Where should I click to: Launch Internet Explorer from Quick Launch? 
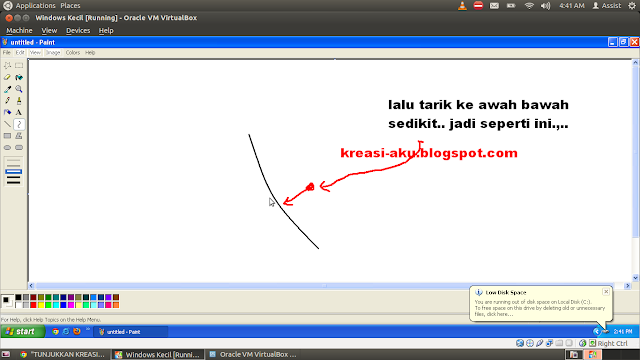[x=66, y=331]
